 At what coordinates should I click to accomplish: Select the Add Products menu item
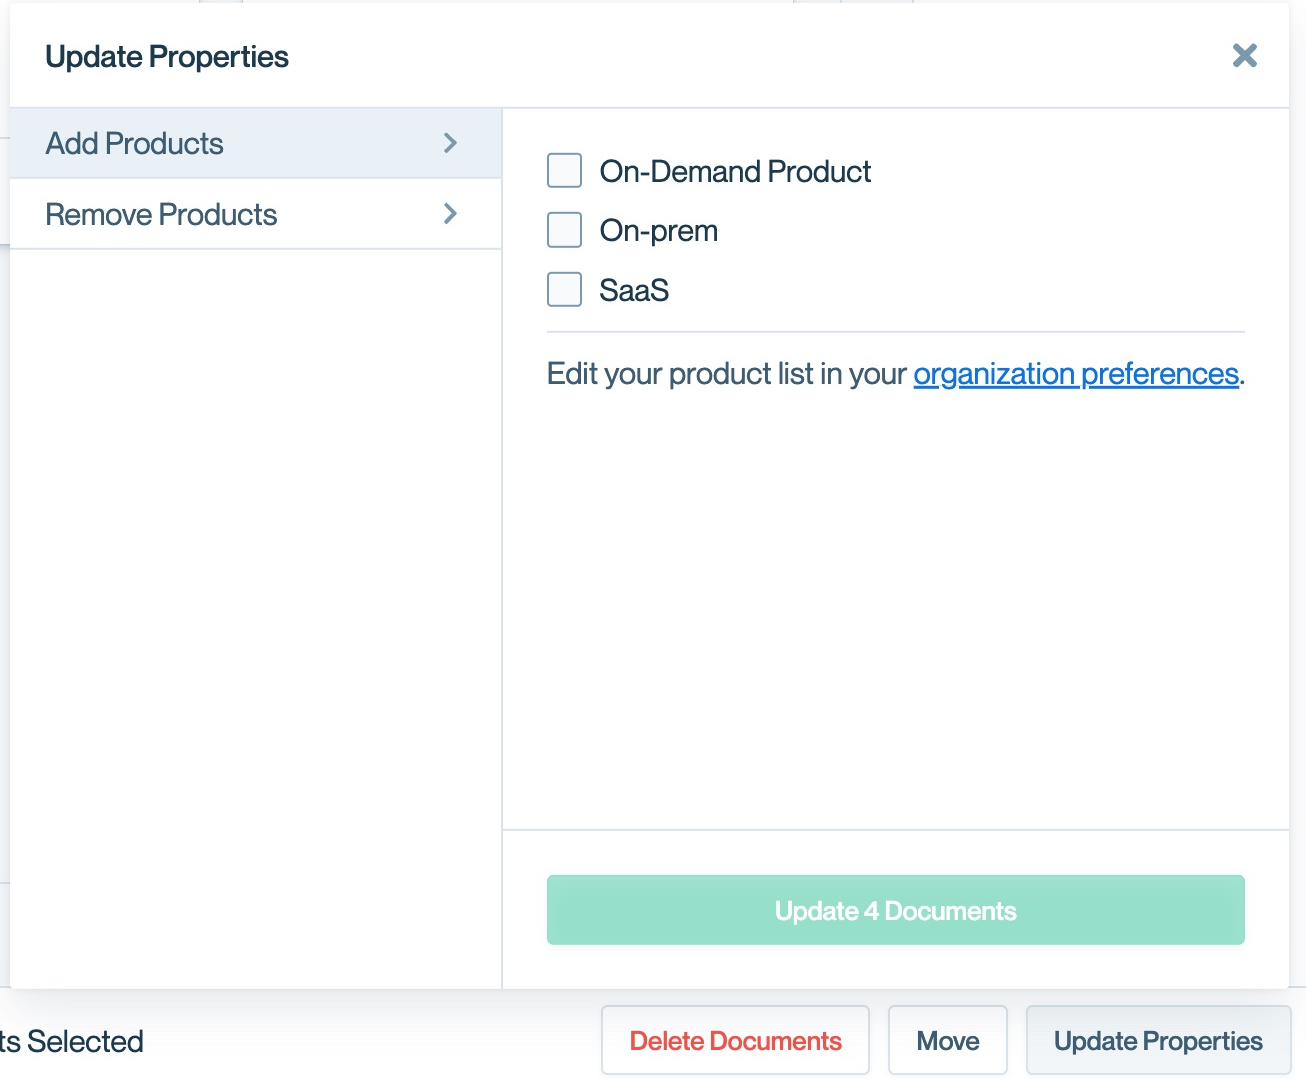click(x=135, y=144)
